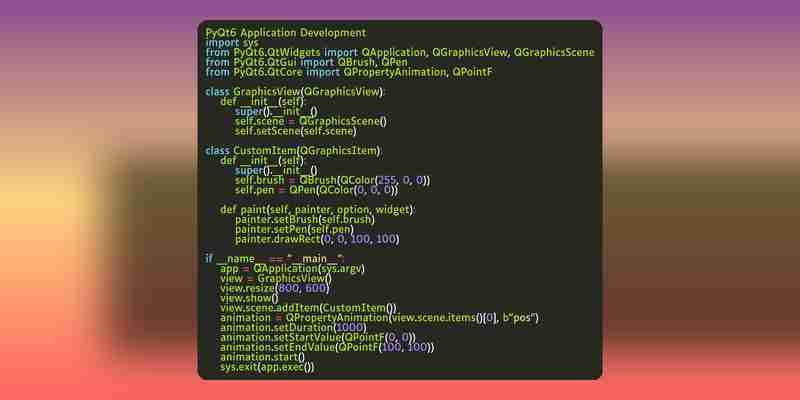Screen dimensions: 800x400
Task: Click "view = GraphicsView()" line
Action: [276, 279]
